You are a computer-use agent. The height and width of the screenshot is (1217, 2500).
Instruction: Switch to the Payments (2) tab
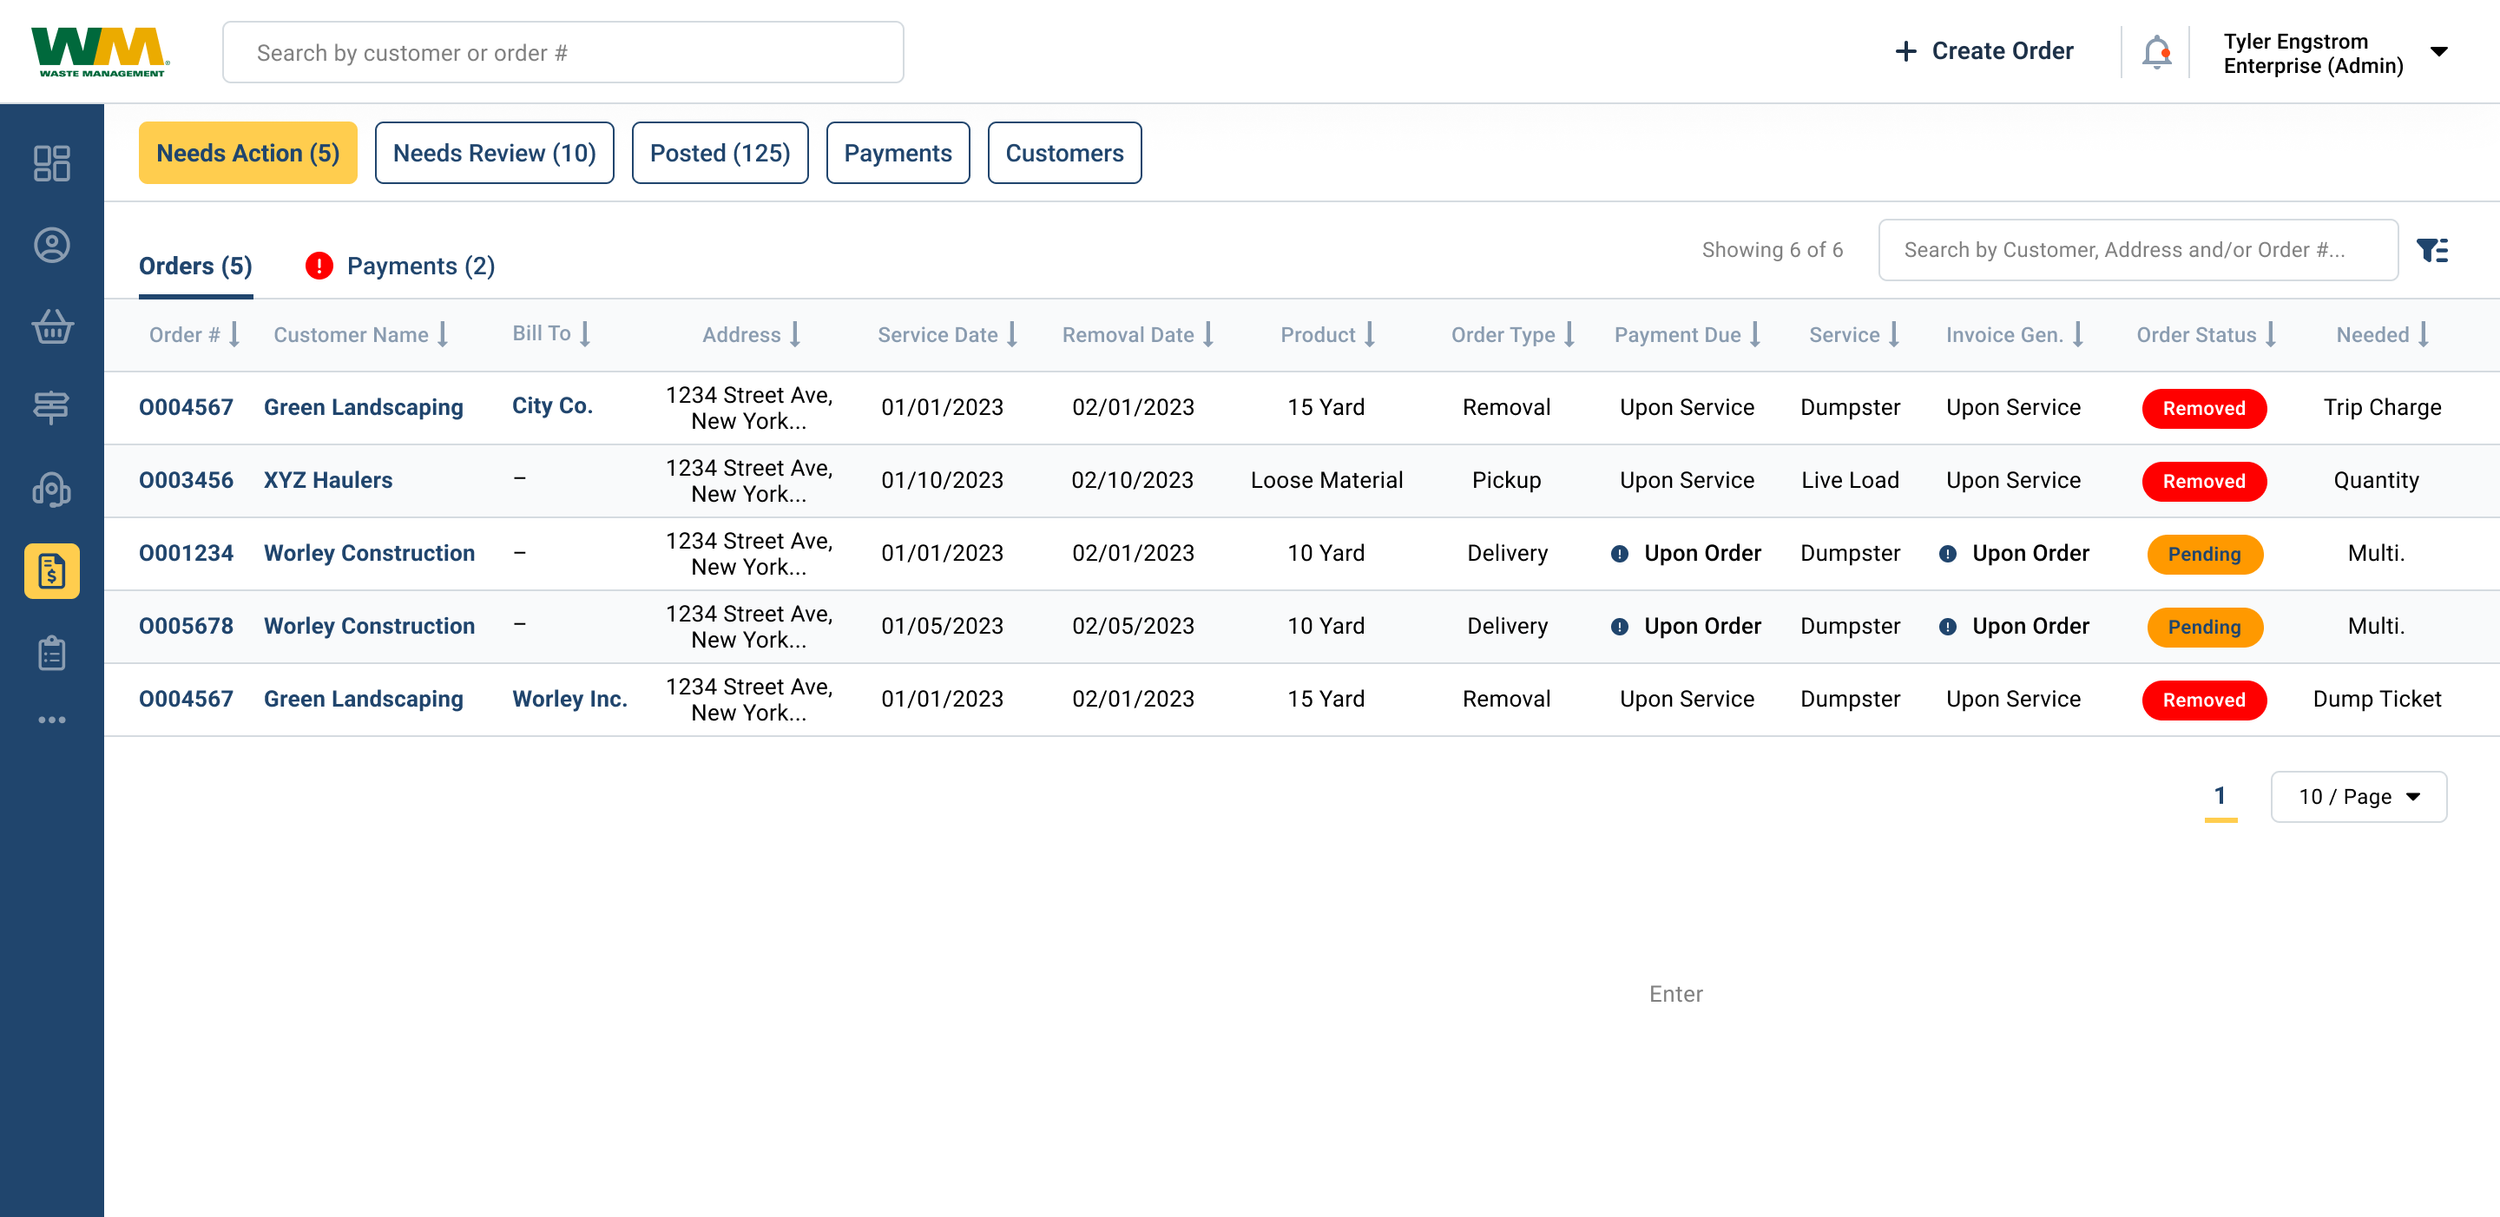click(420, 265)
